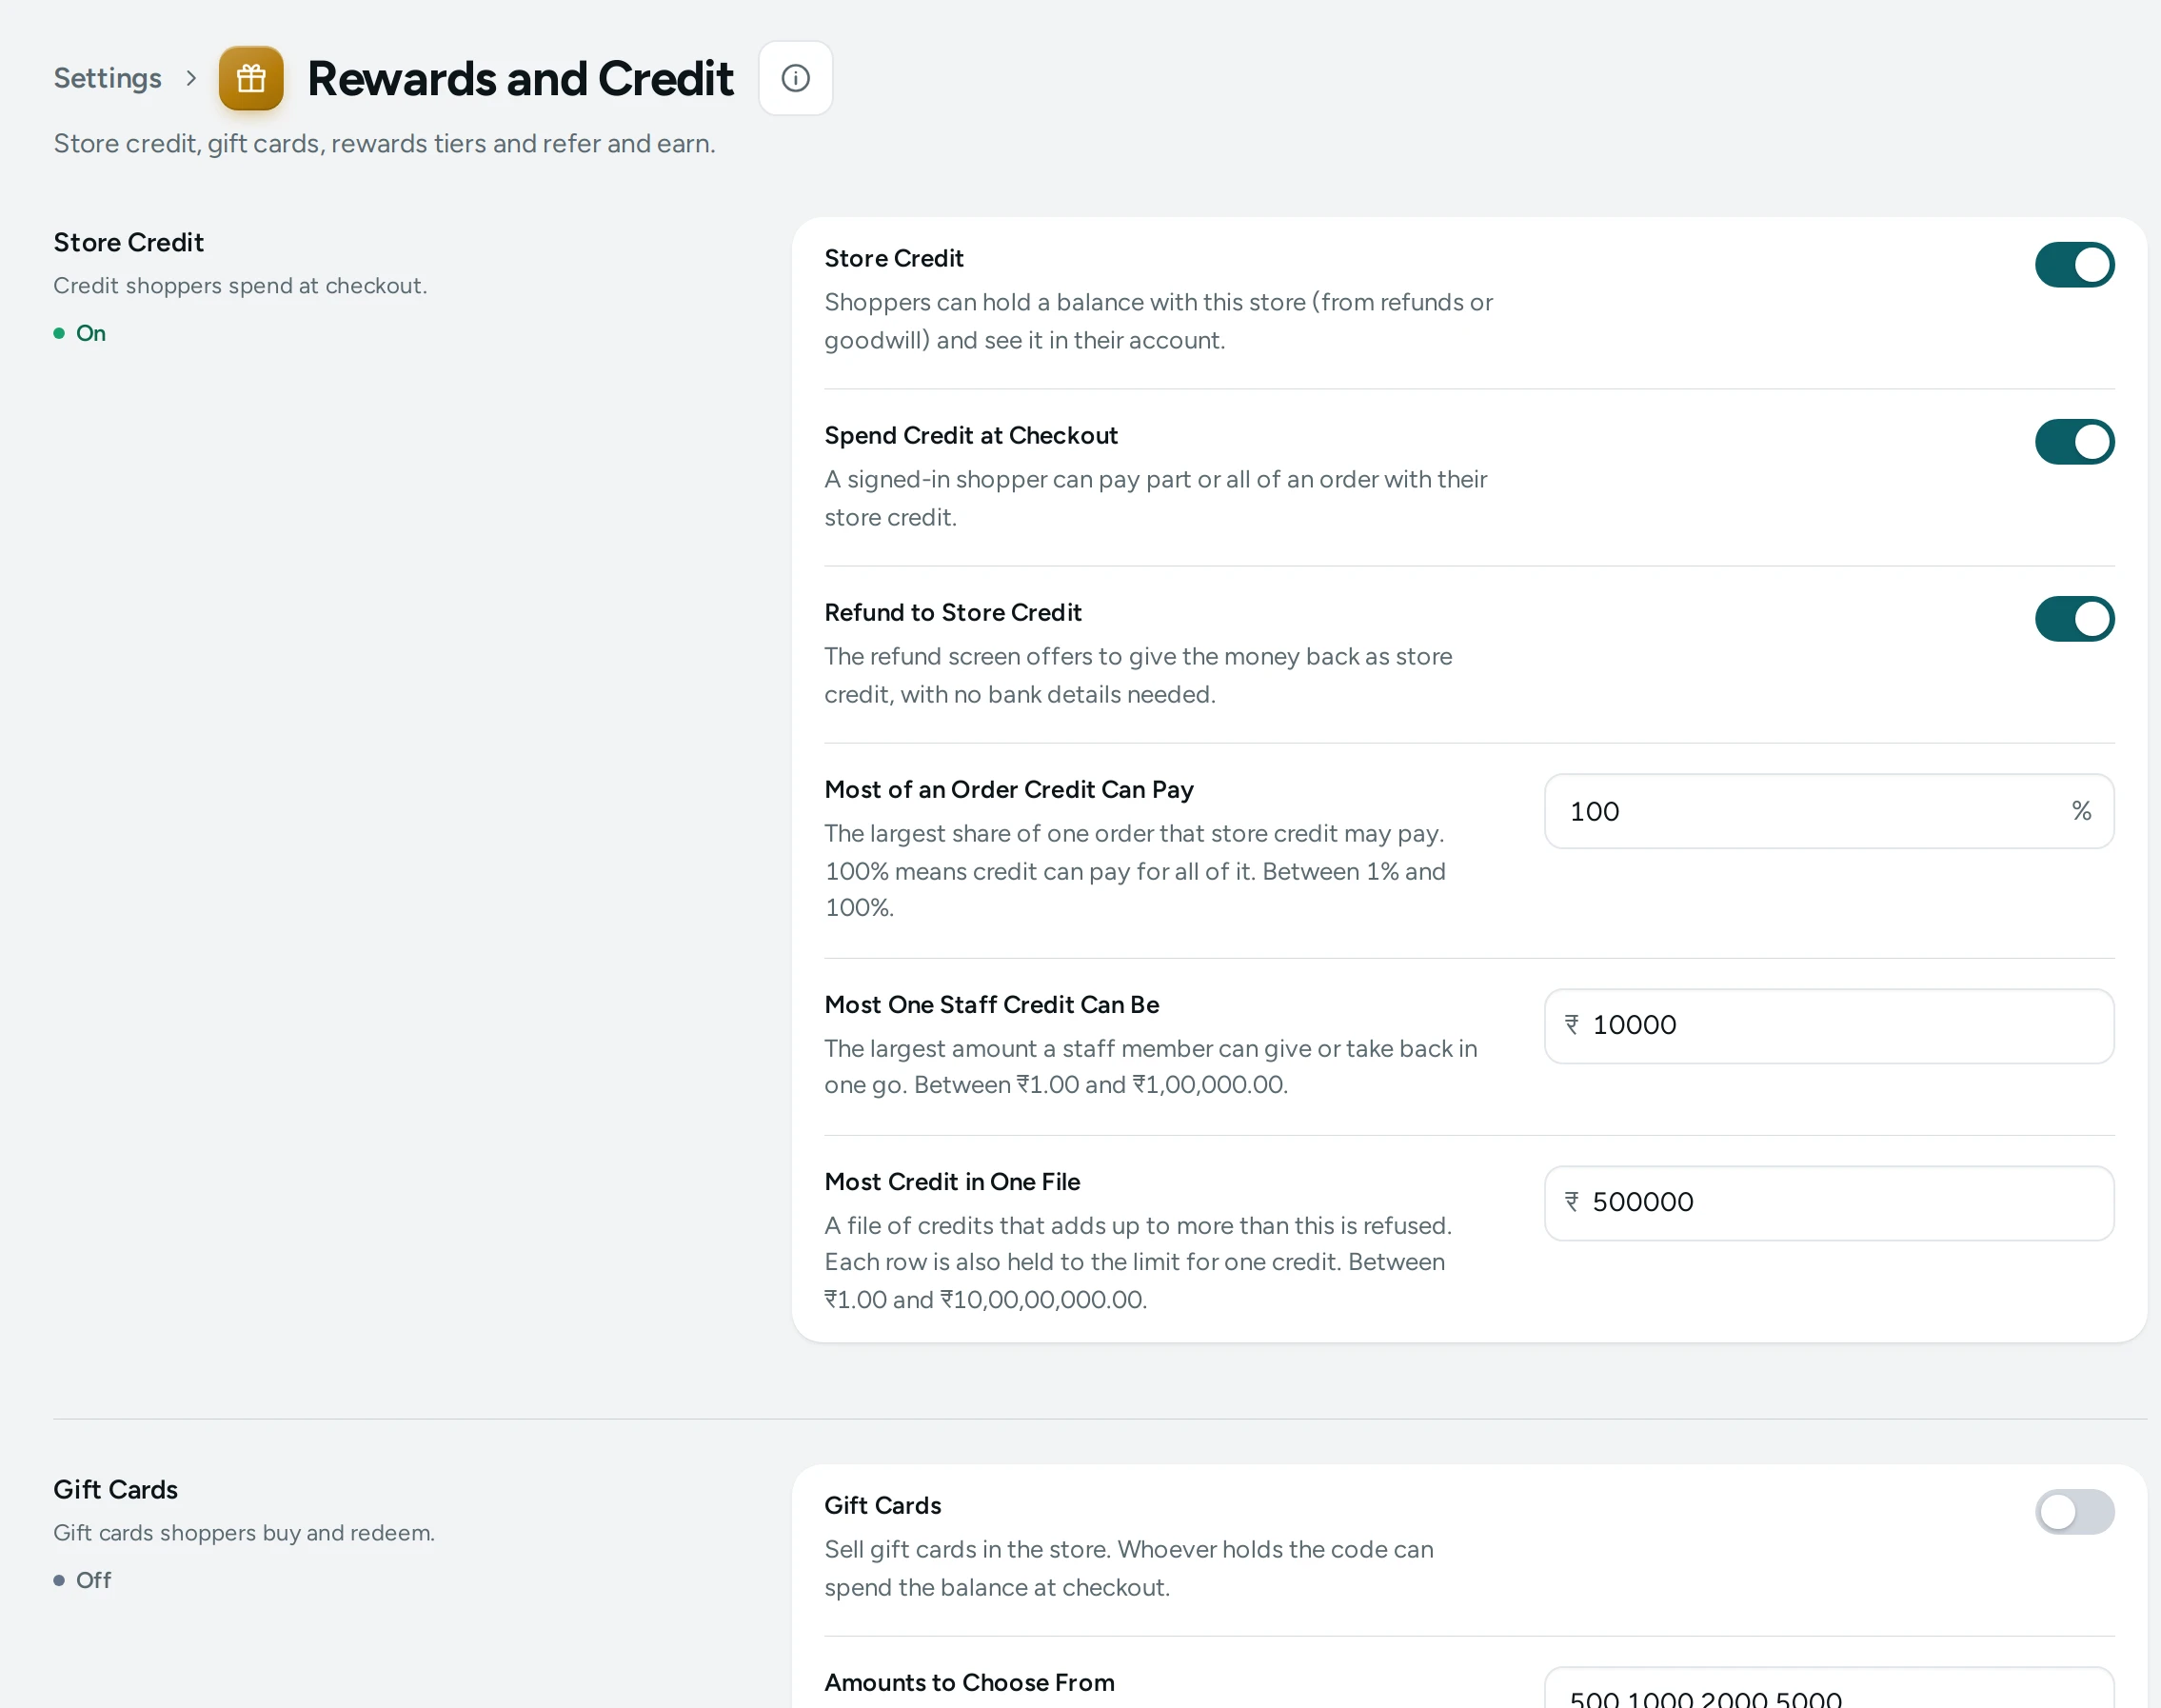The width and height of the screenshot is (2161, 1708).
Task: Click the Refund to Store Credit label
Action: tap(952, 612)
